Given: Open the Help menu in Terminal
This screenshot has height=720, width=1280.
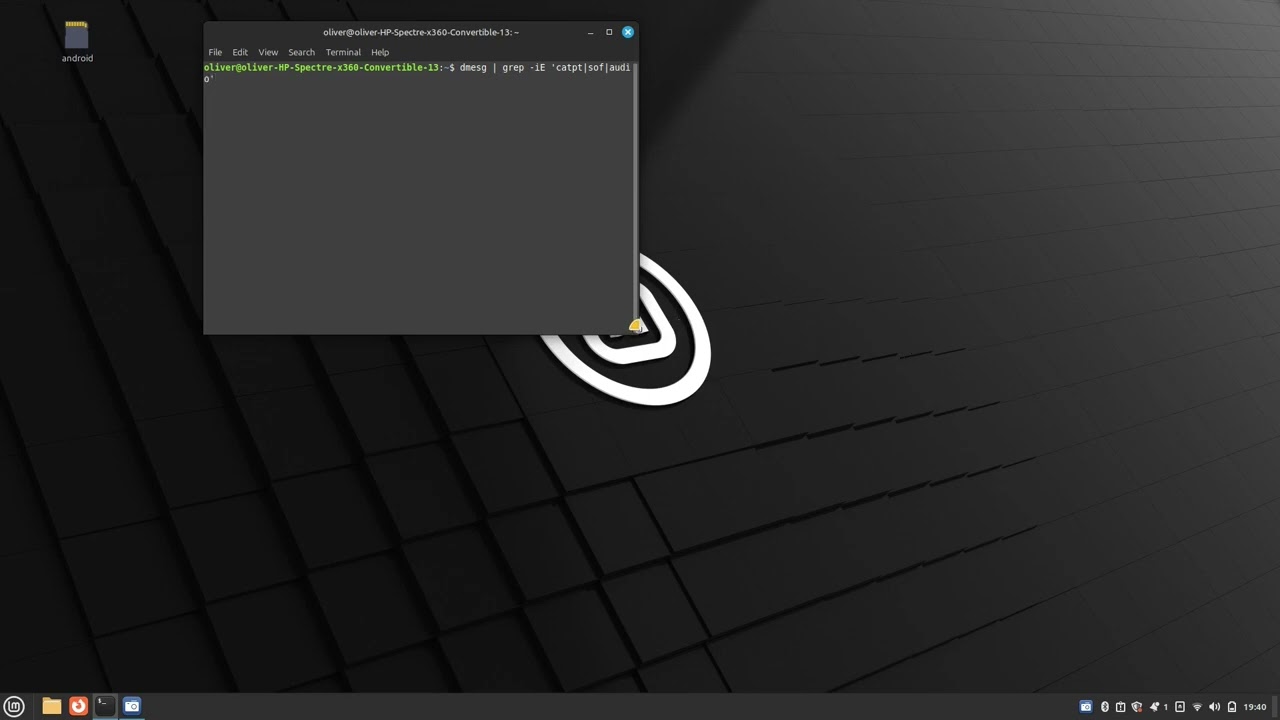Looking at the screenshot, I should 380,52.
